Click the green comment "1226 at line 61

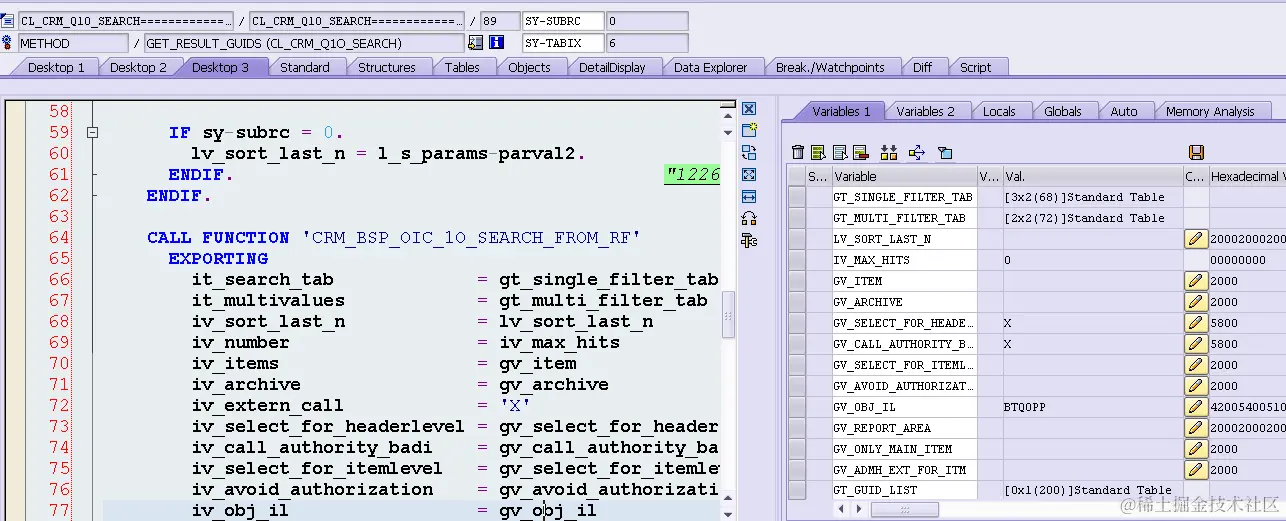(692, 175)
